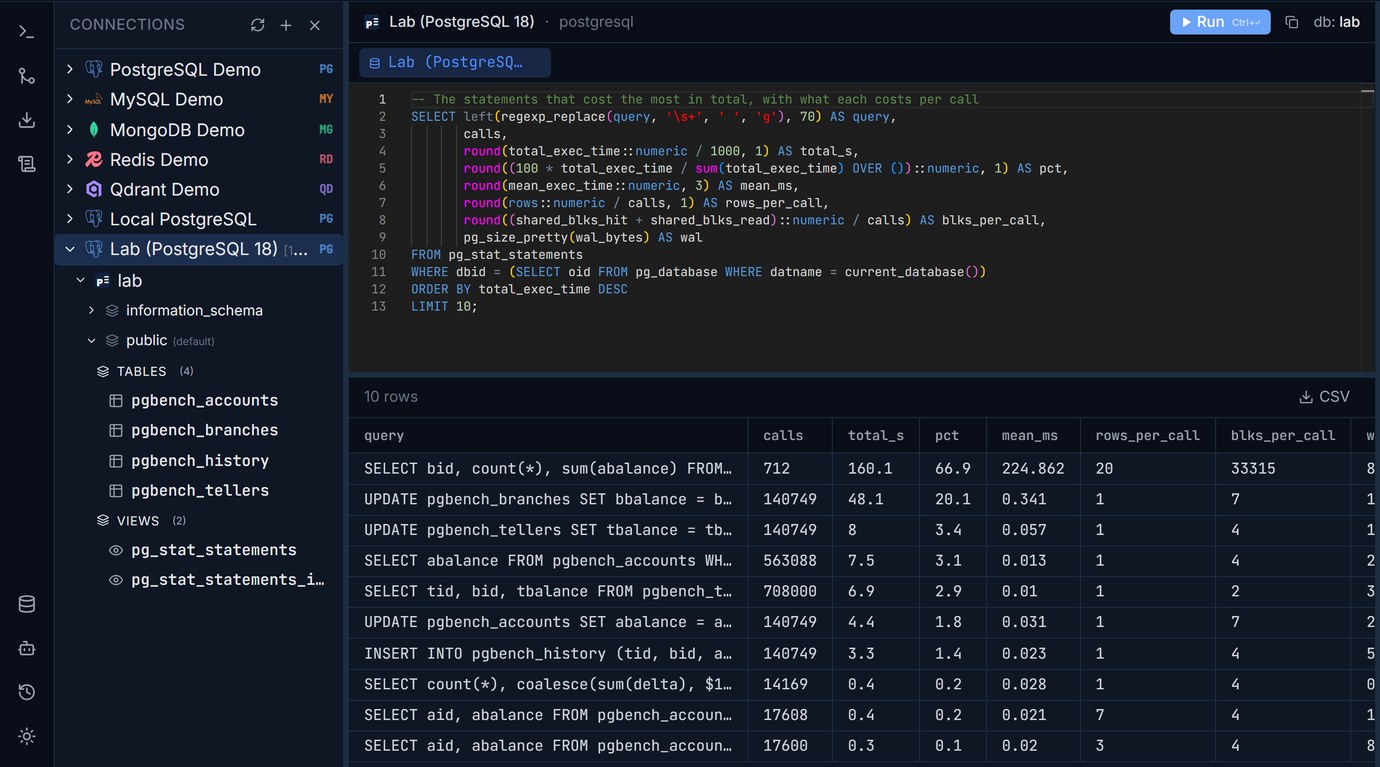Open the terminal console icon in sidebar
This screenshot has width=1380, height=767.
pyautogui.click(x=27, y=32)
